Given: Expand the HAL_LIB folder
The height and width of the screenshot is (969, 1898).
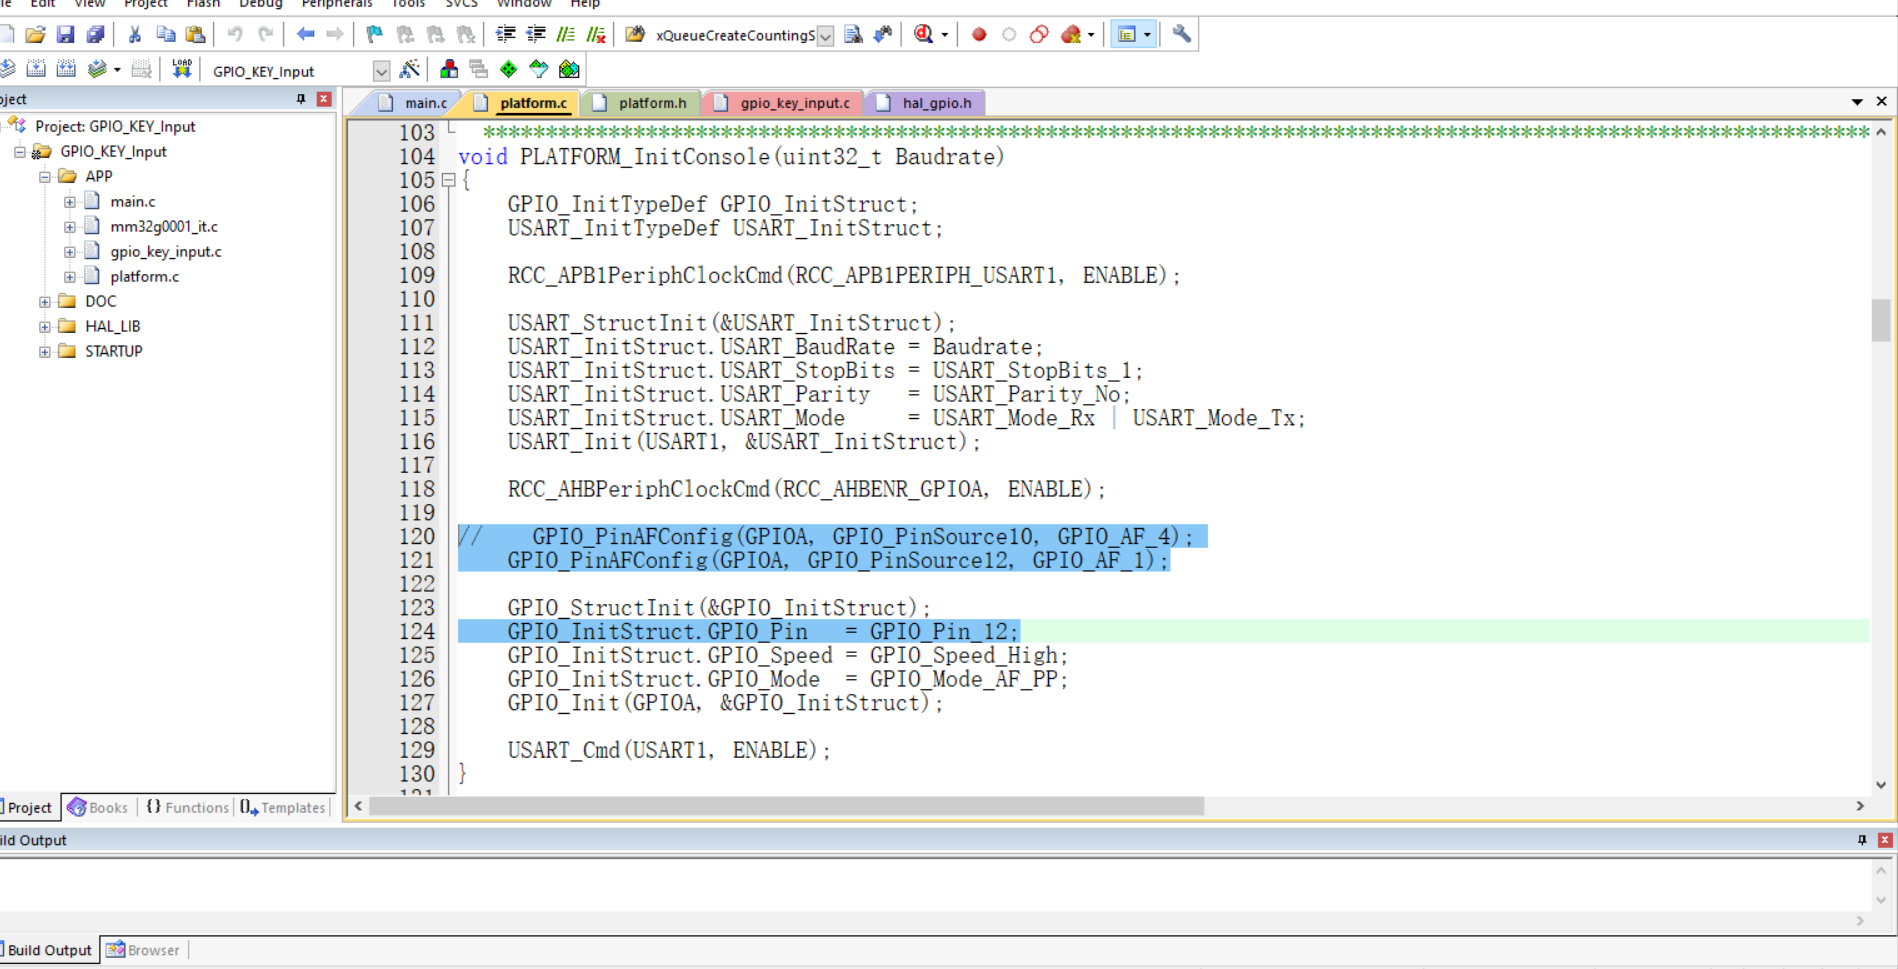Looking at the screenshot, I should pos(45,326).
